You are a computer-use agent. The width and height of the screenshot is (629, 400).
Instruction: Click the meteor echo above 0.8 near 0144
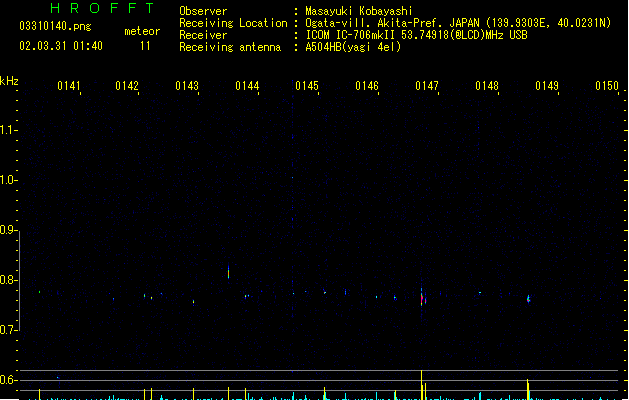coord(229,272)
